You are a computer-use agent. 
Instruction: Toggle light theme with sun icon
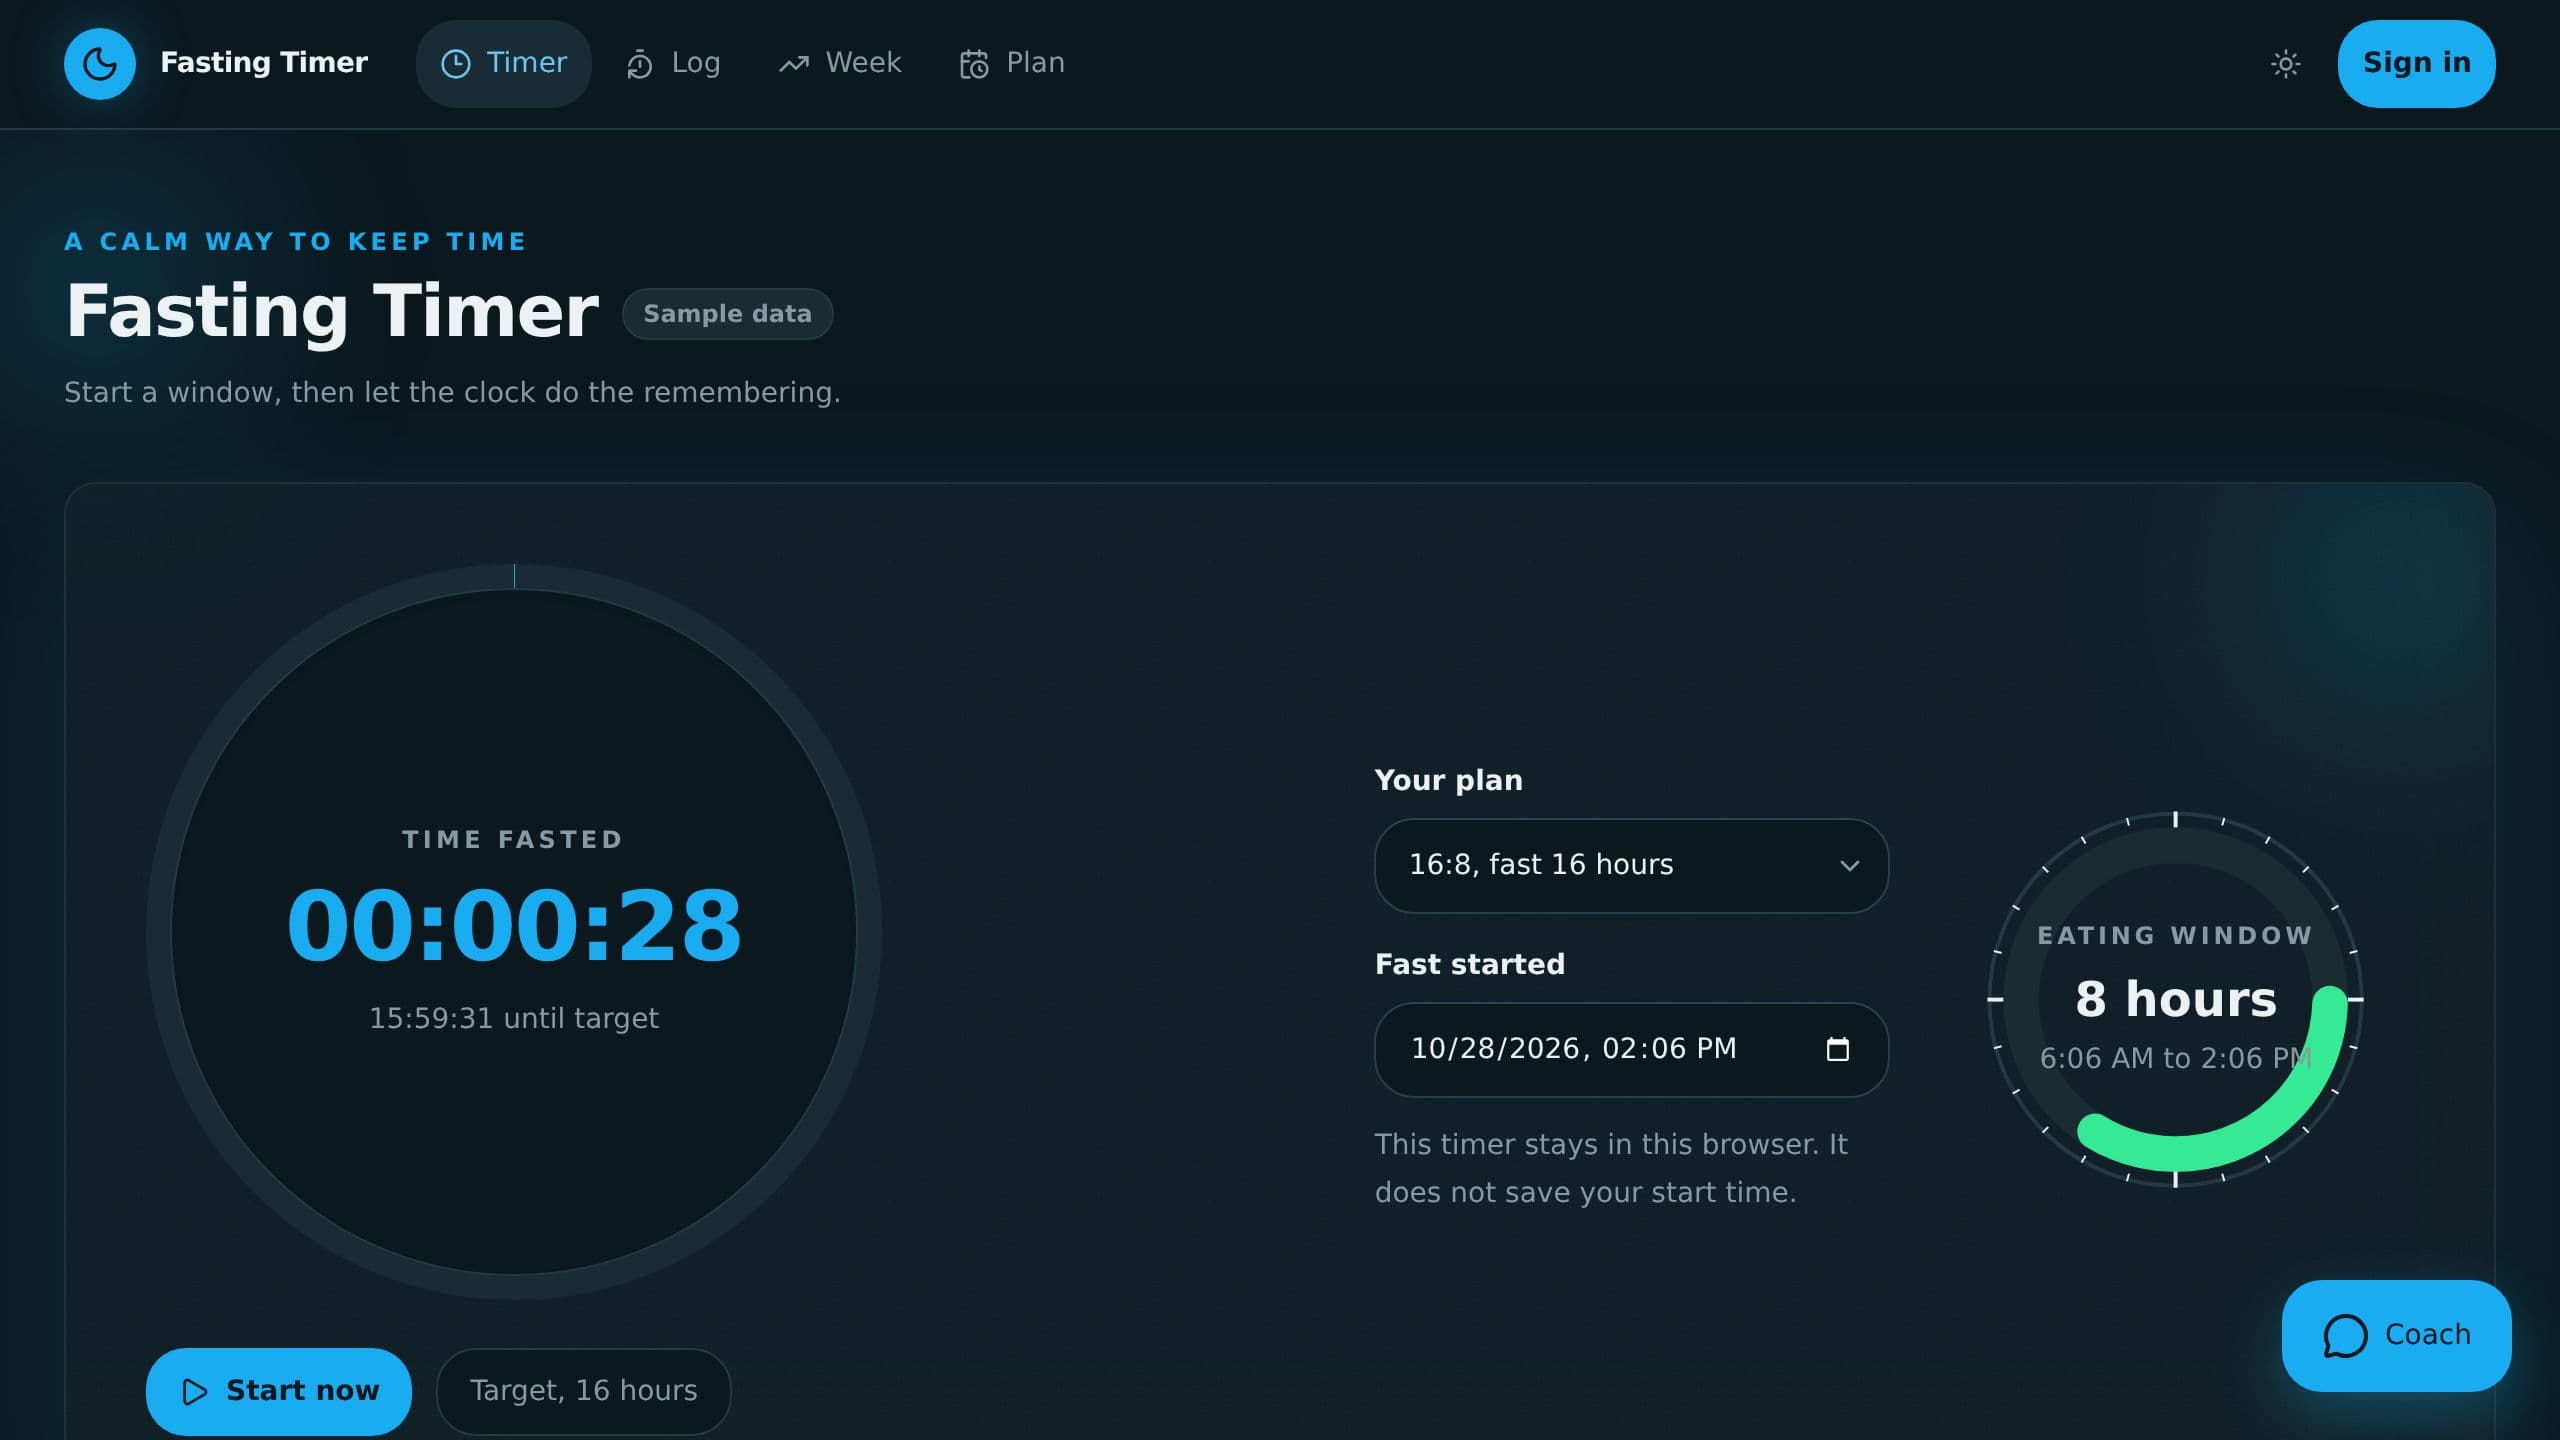point(2285,64)
